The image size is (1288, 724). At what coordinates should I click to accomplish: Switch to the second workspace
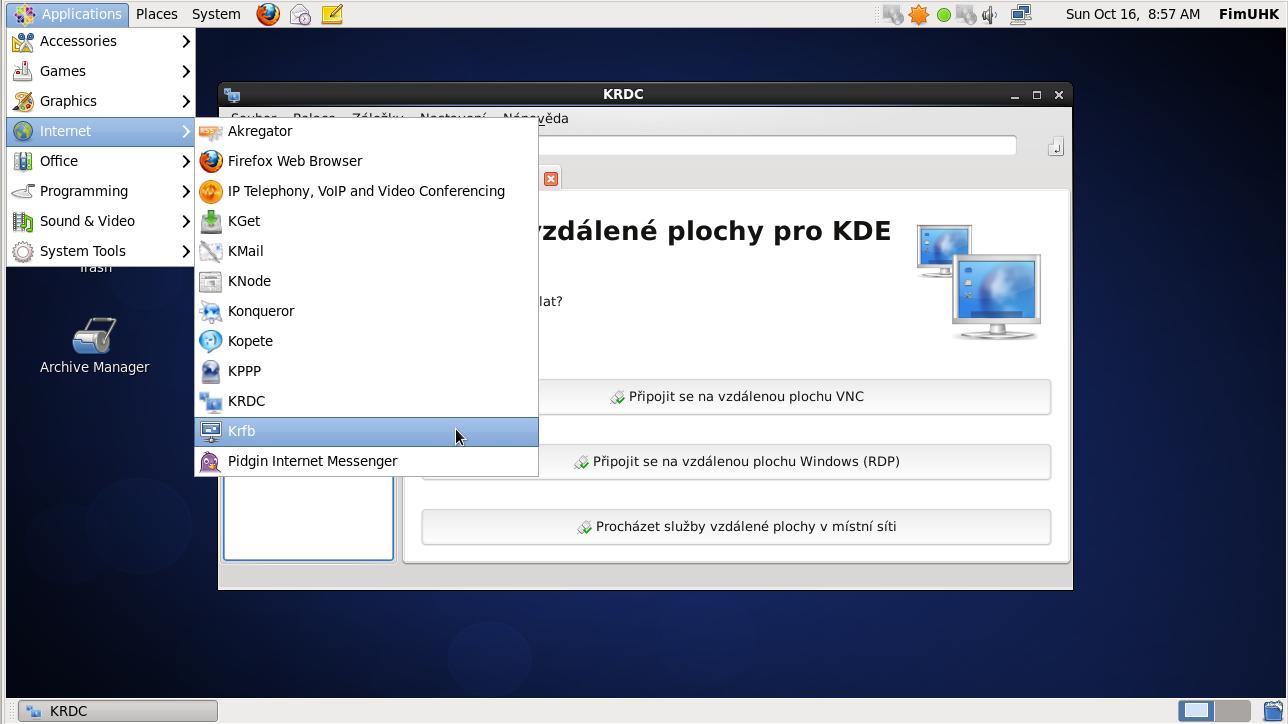click(x=1232, y=711)
